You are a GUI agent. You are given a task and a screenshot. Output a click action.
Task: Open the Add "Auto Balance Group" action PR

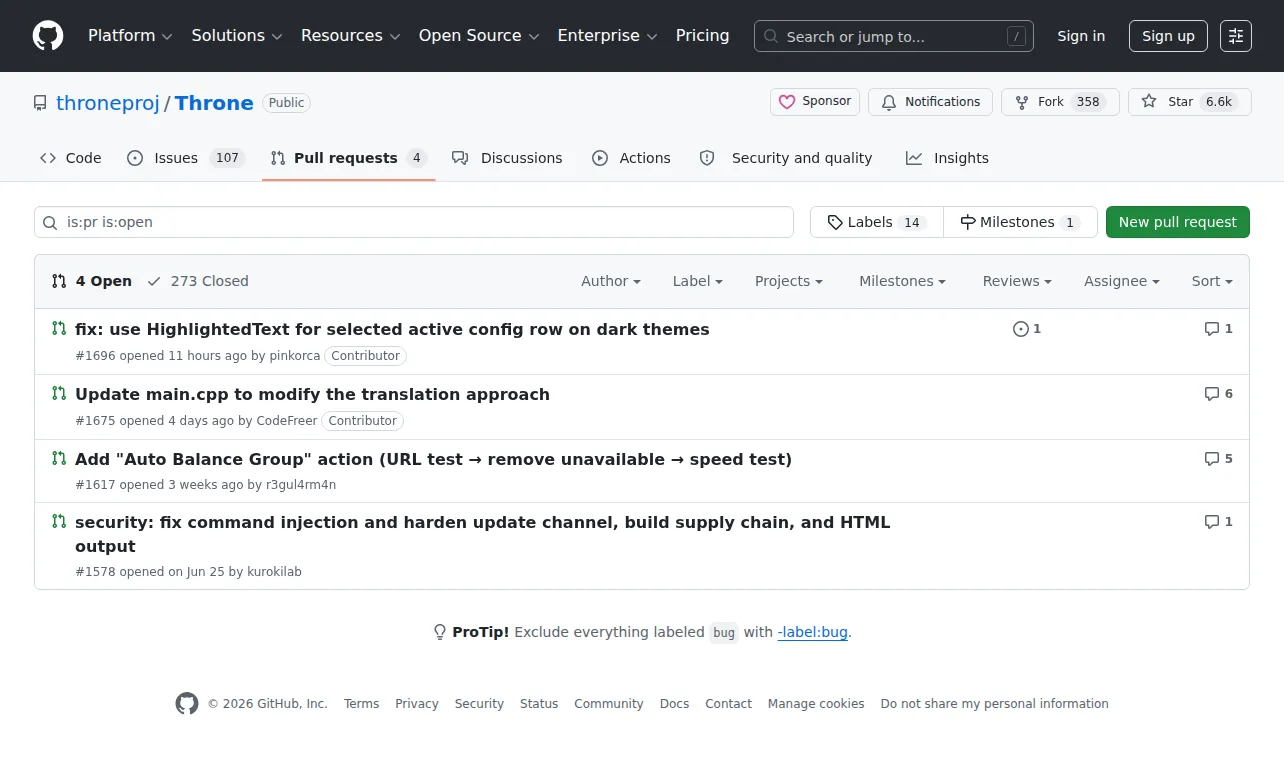tap(433, 459)
